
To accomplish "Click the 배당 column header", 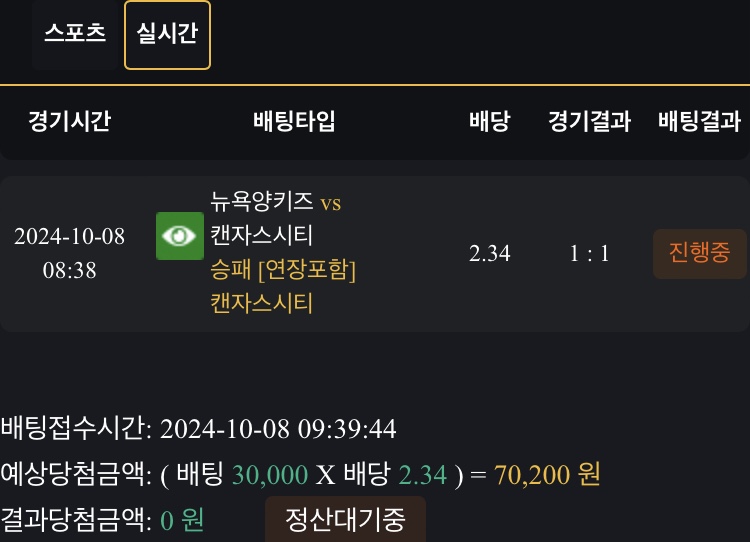I will point(489,122).
